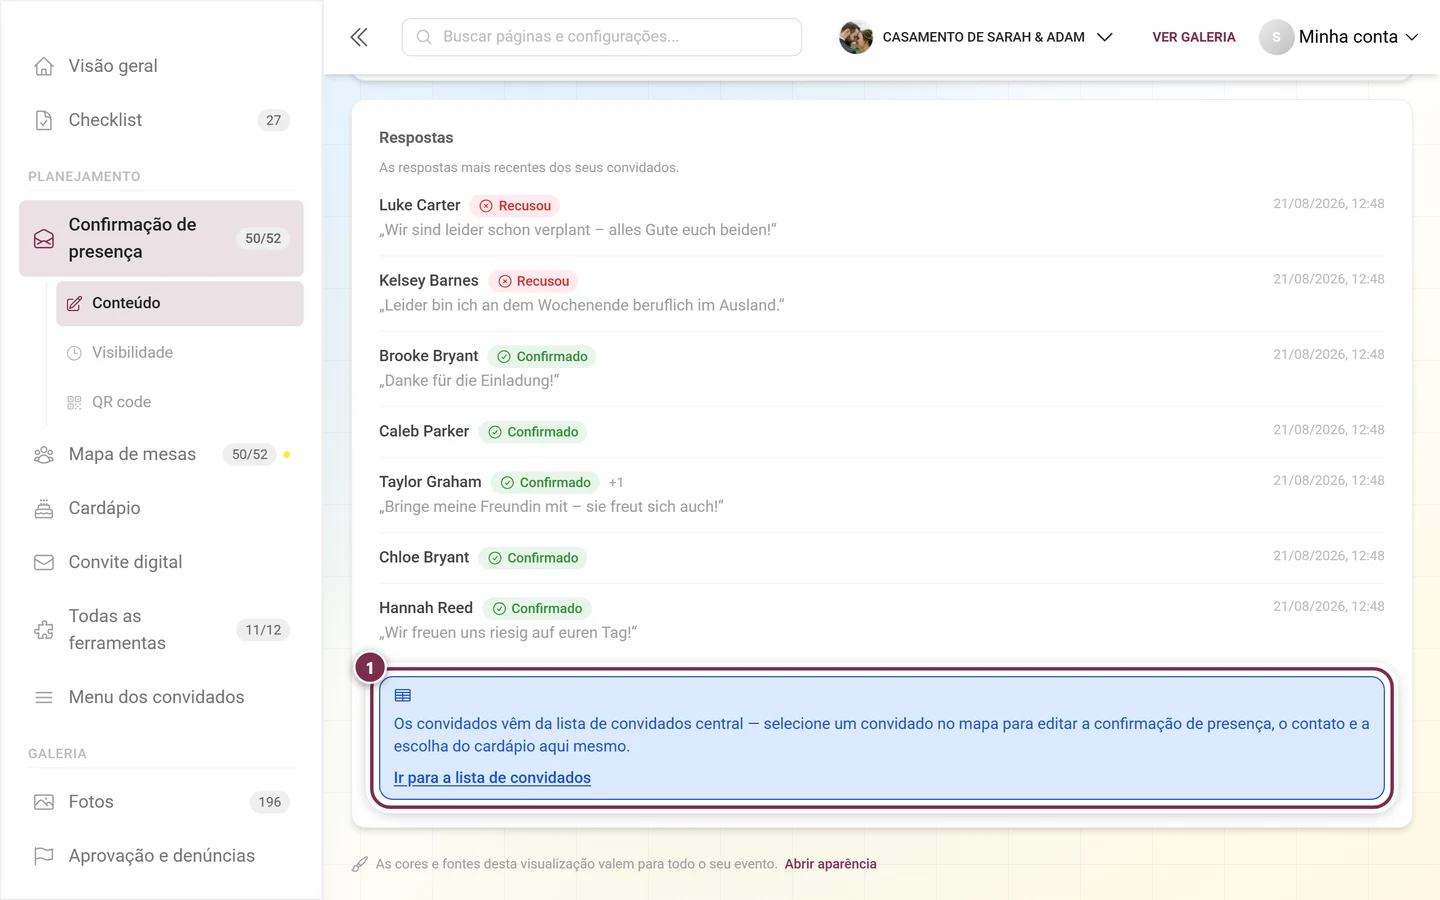1440x900 pixels.
Task: Click the home icon beside Visão geral
Action: 44,66
